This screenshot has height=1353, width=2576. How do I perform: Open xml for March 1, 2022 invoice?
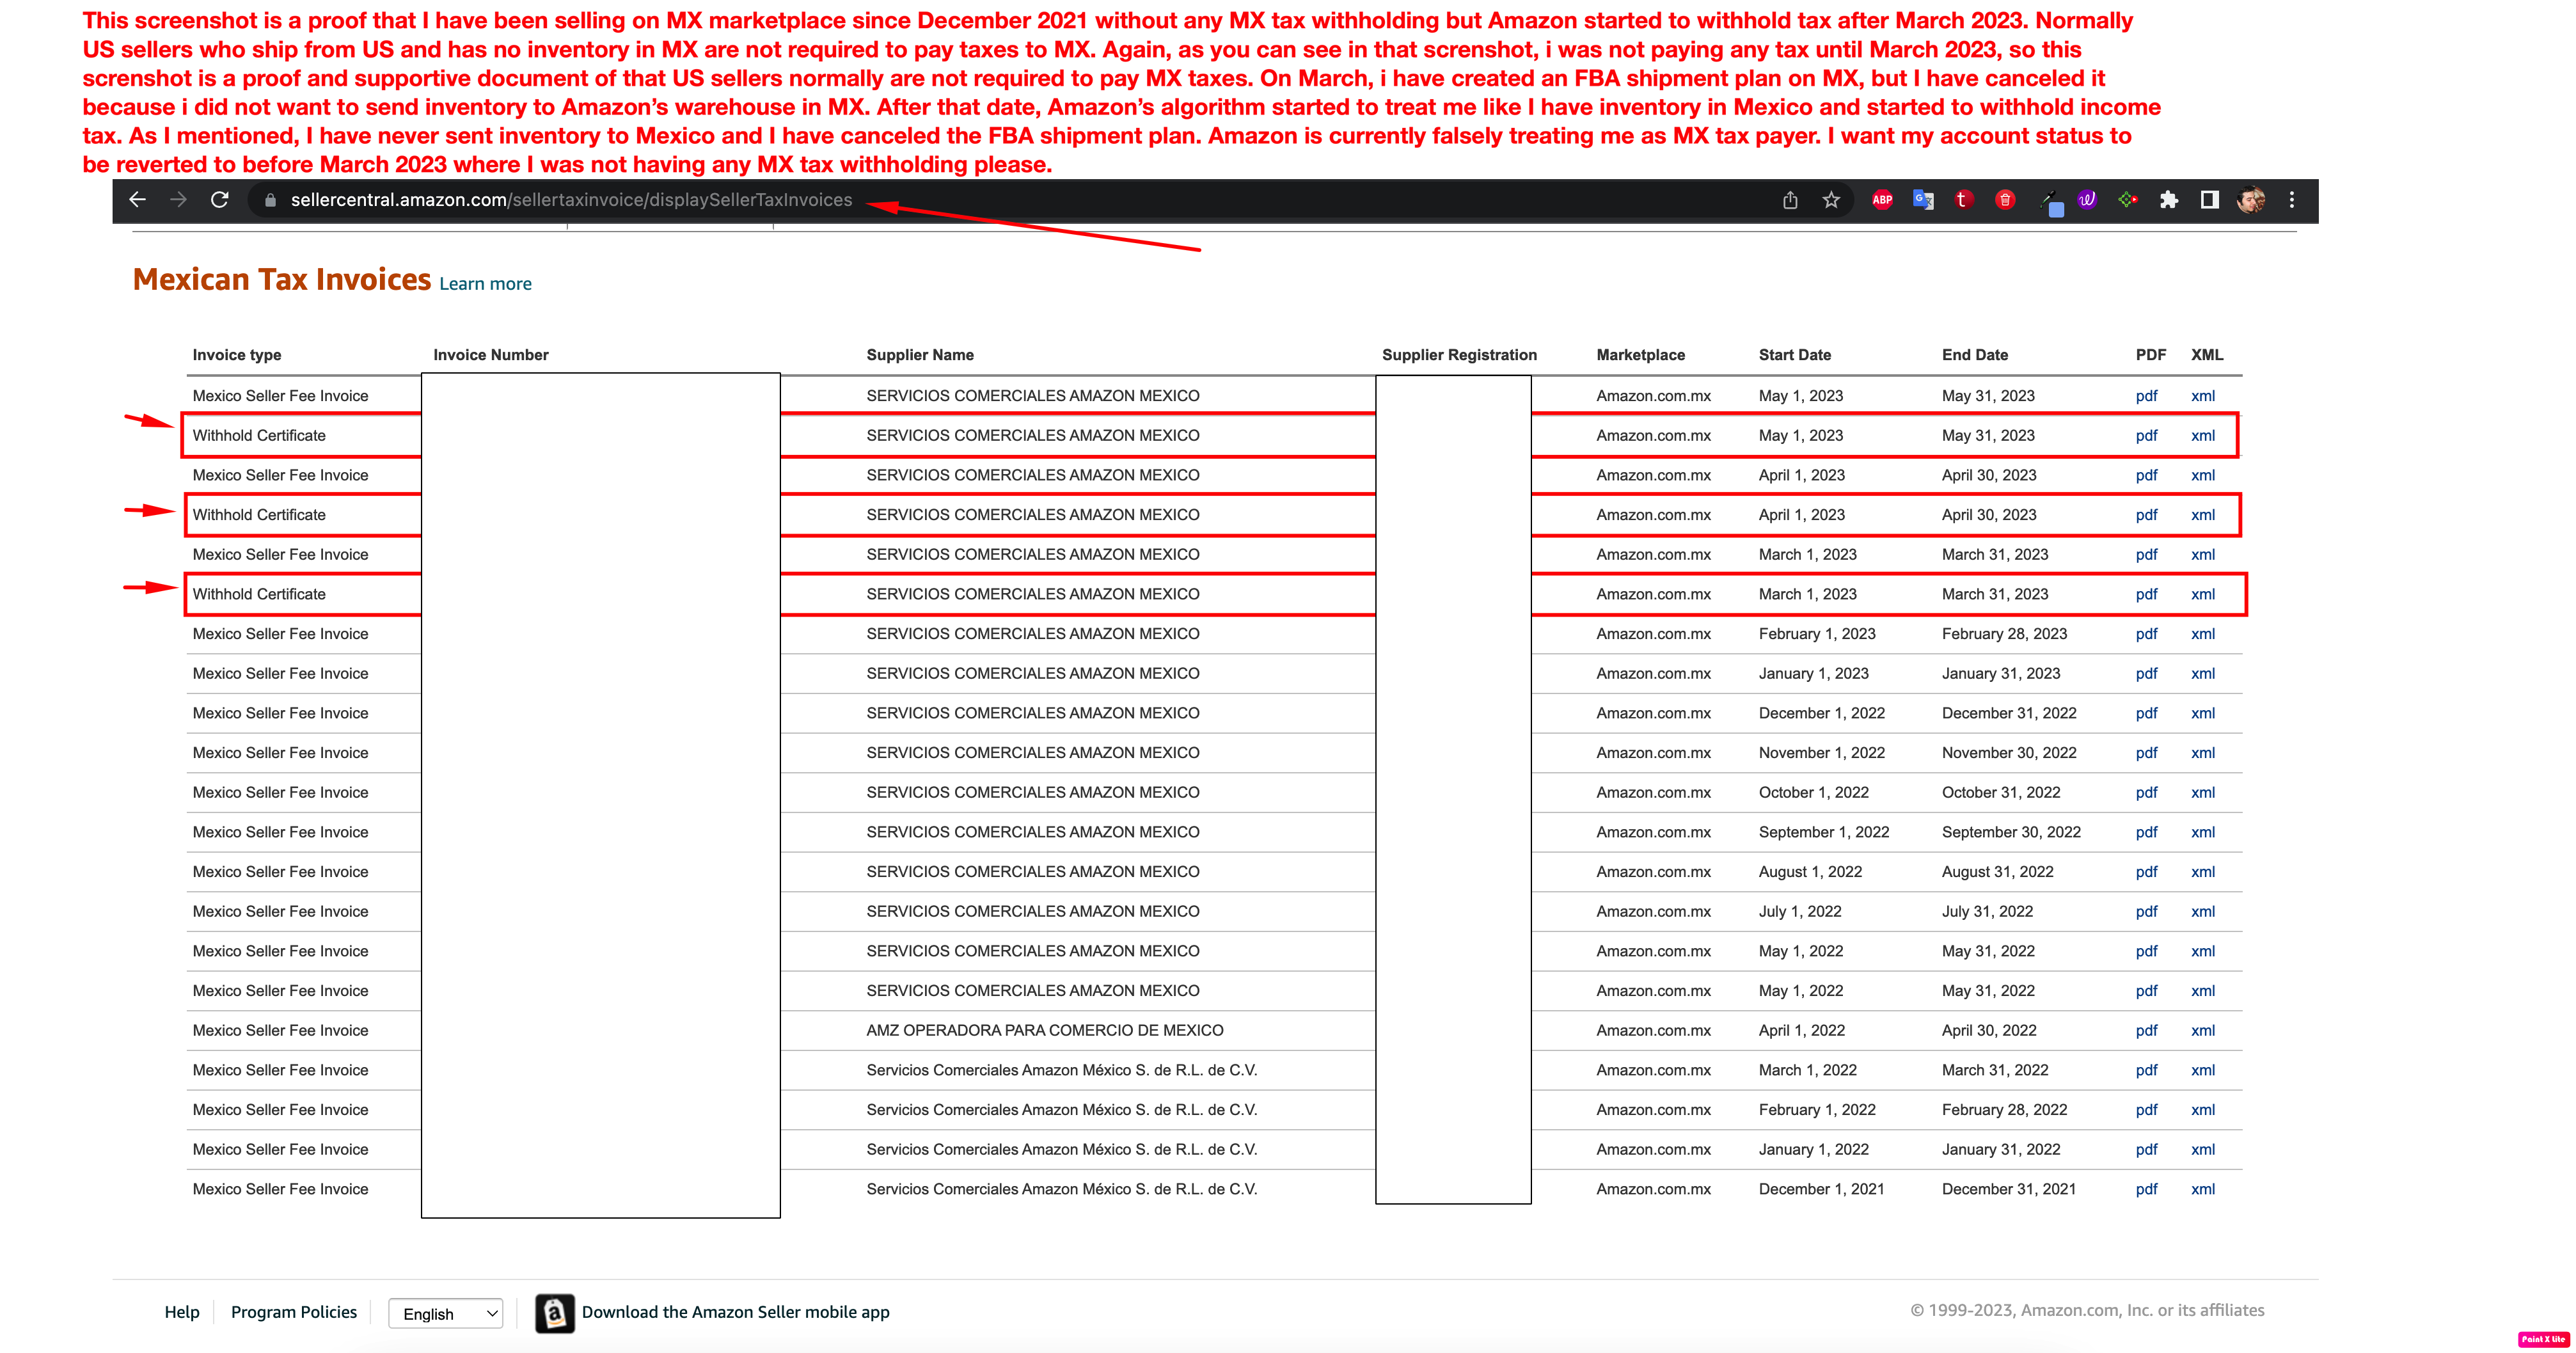click(x=2203, y=1070)
